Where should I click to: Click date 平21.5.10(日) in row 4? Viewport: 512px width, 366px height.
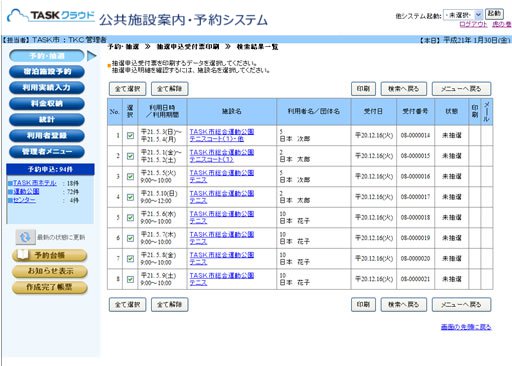point(159,193)
